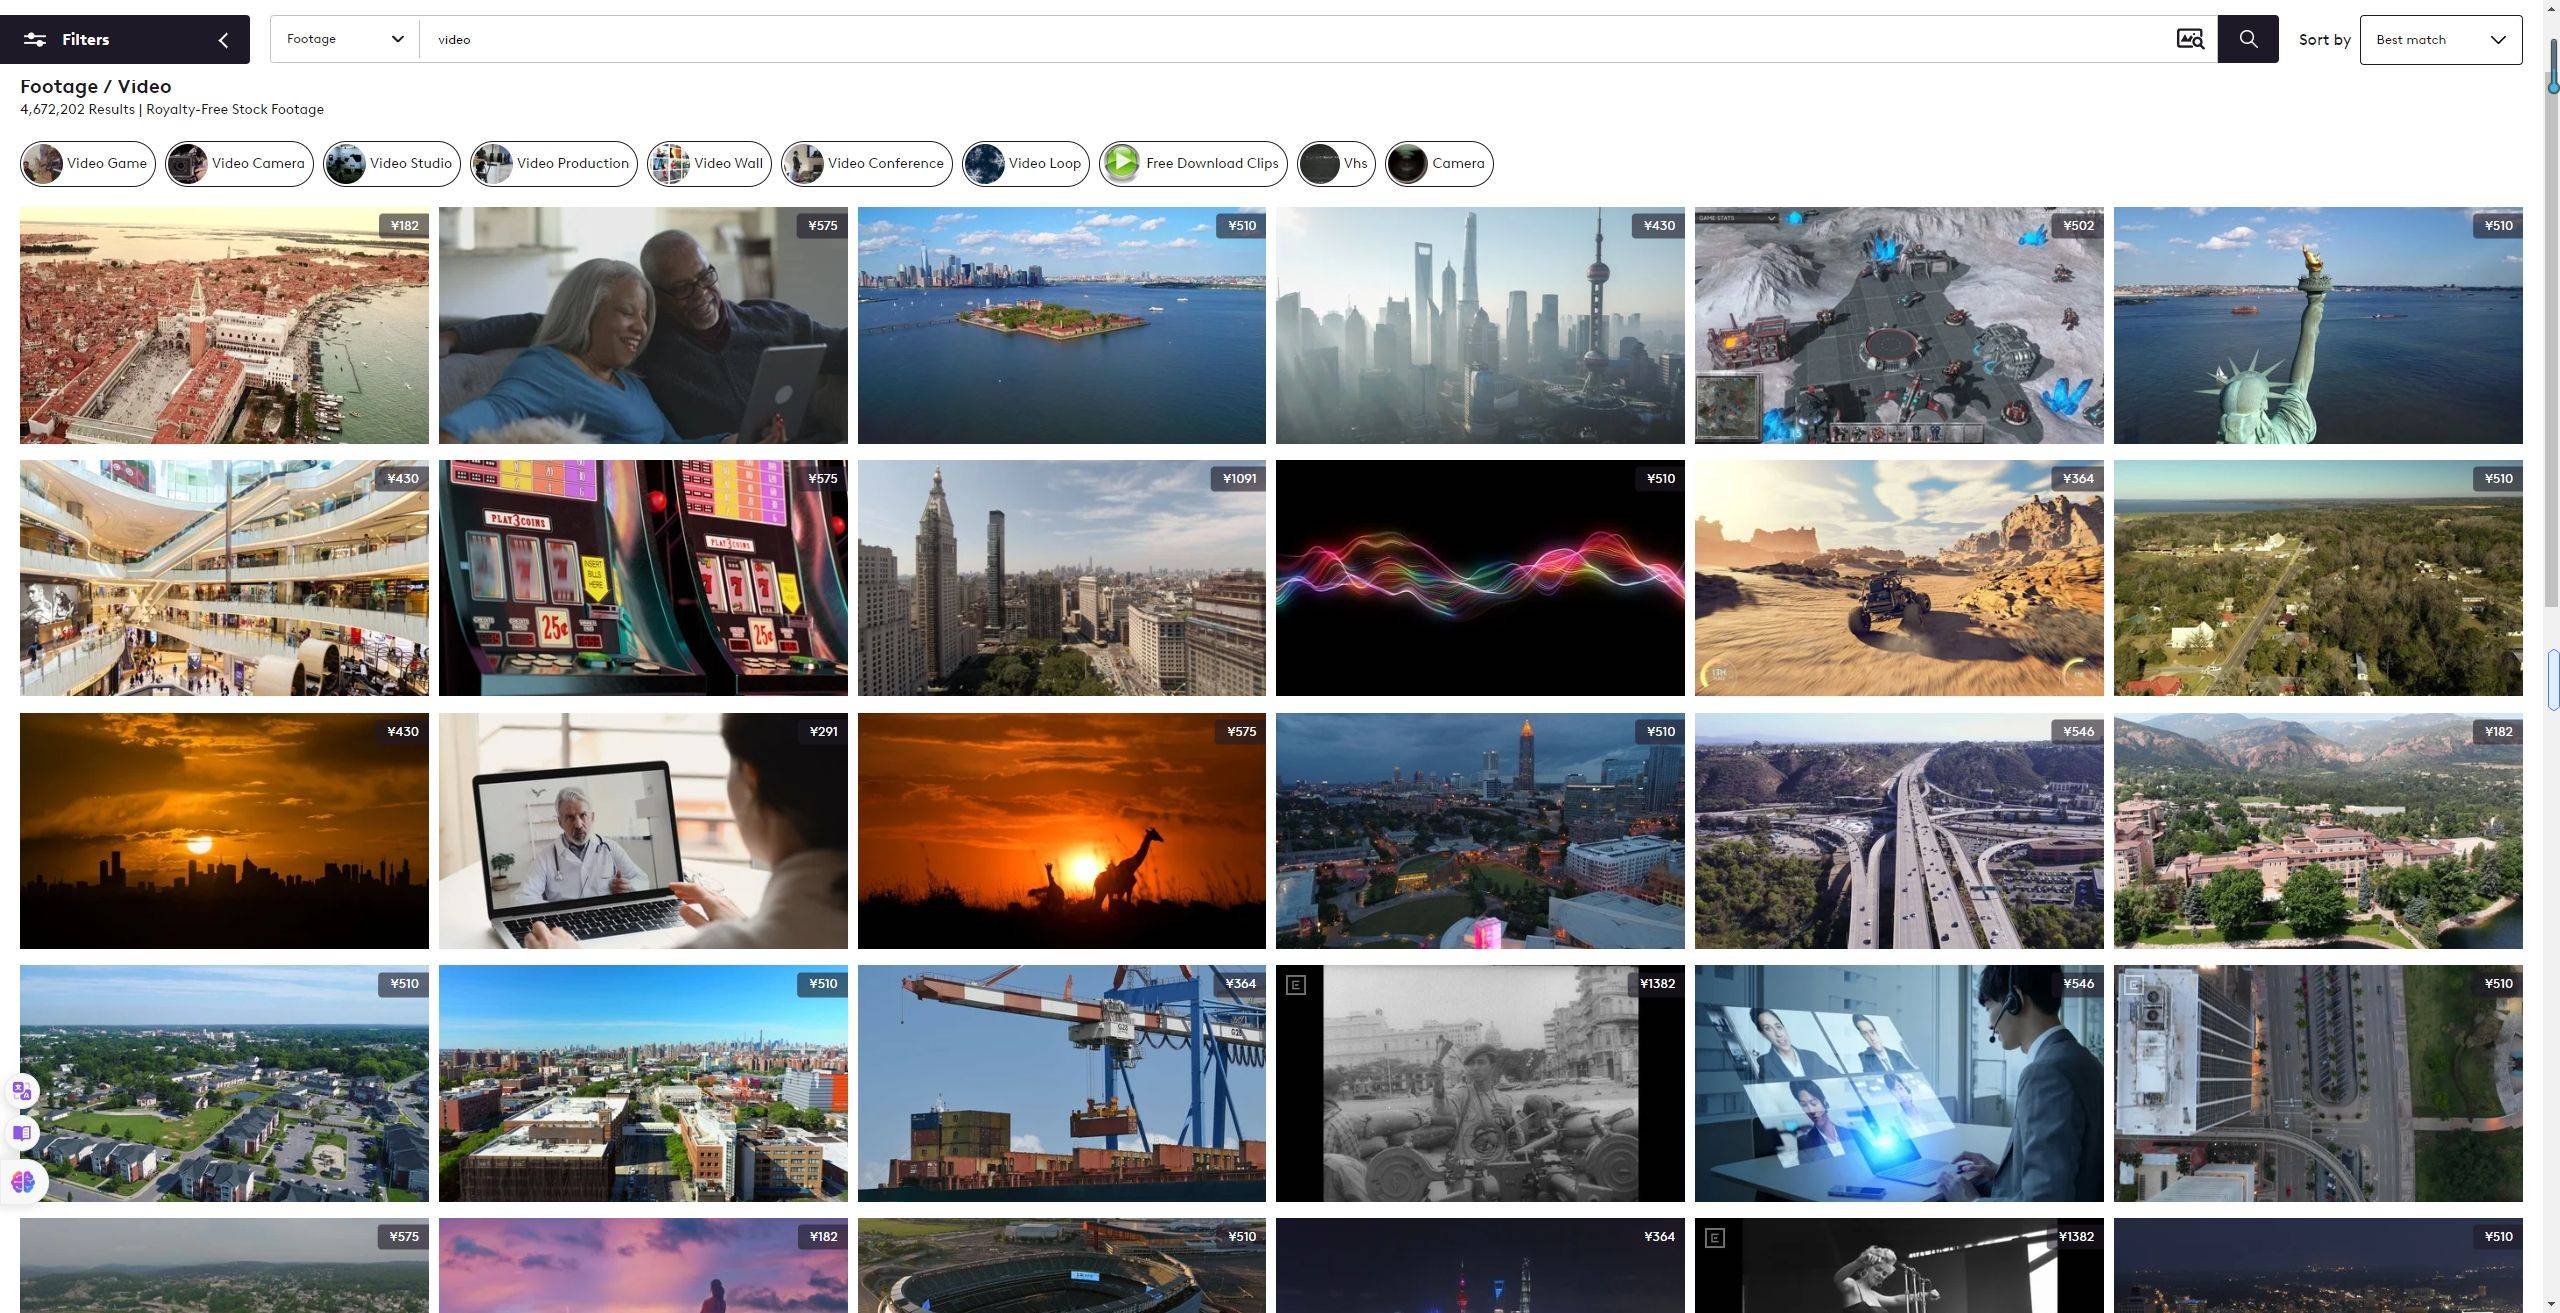Screen dimensions: 2560x1313
Task: Open the Footage media type dropdown
Action: click(344, 39)
